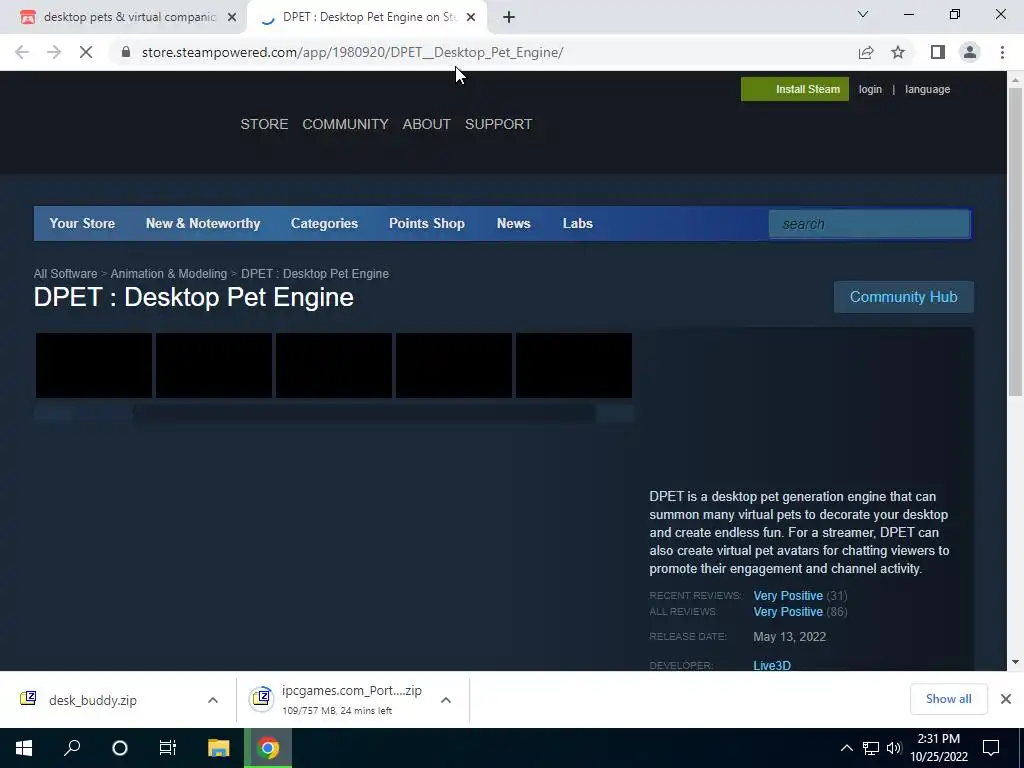
Task: Click Show all downloads
Action: (x=948, y=699)
